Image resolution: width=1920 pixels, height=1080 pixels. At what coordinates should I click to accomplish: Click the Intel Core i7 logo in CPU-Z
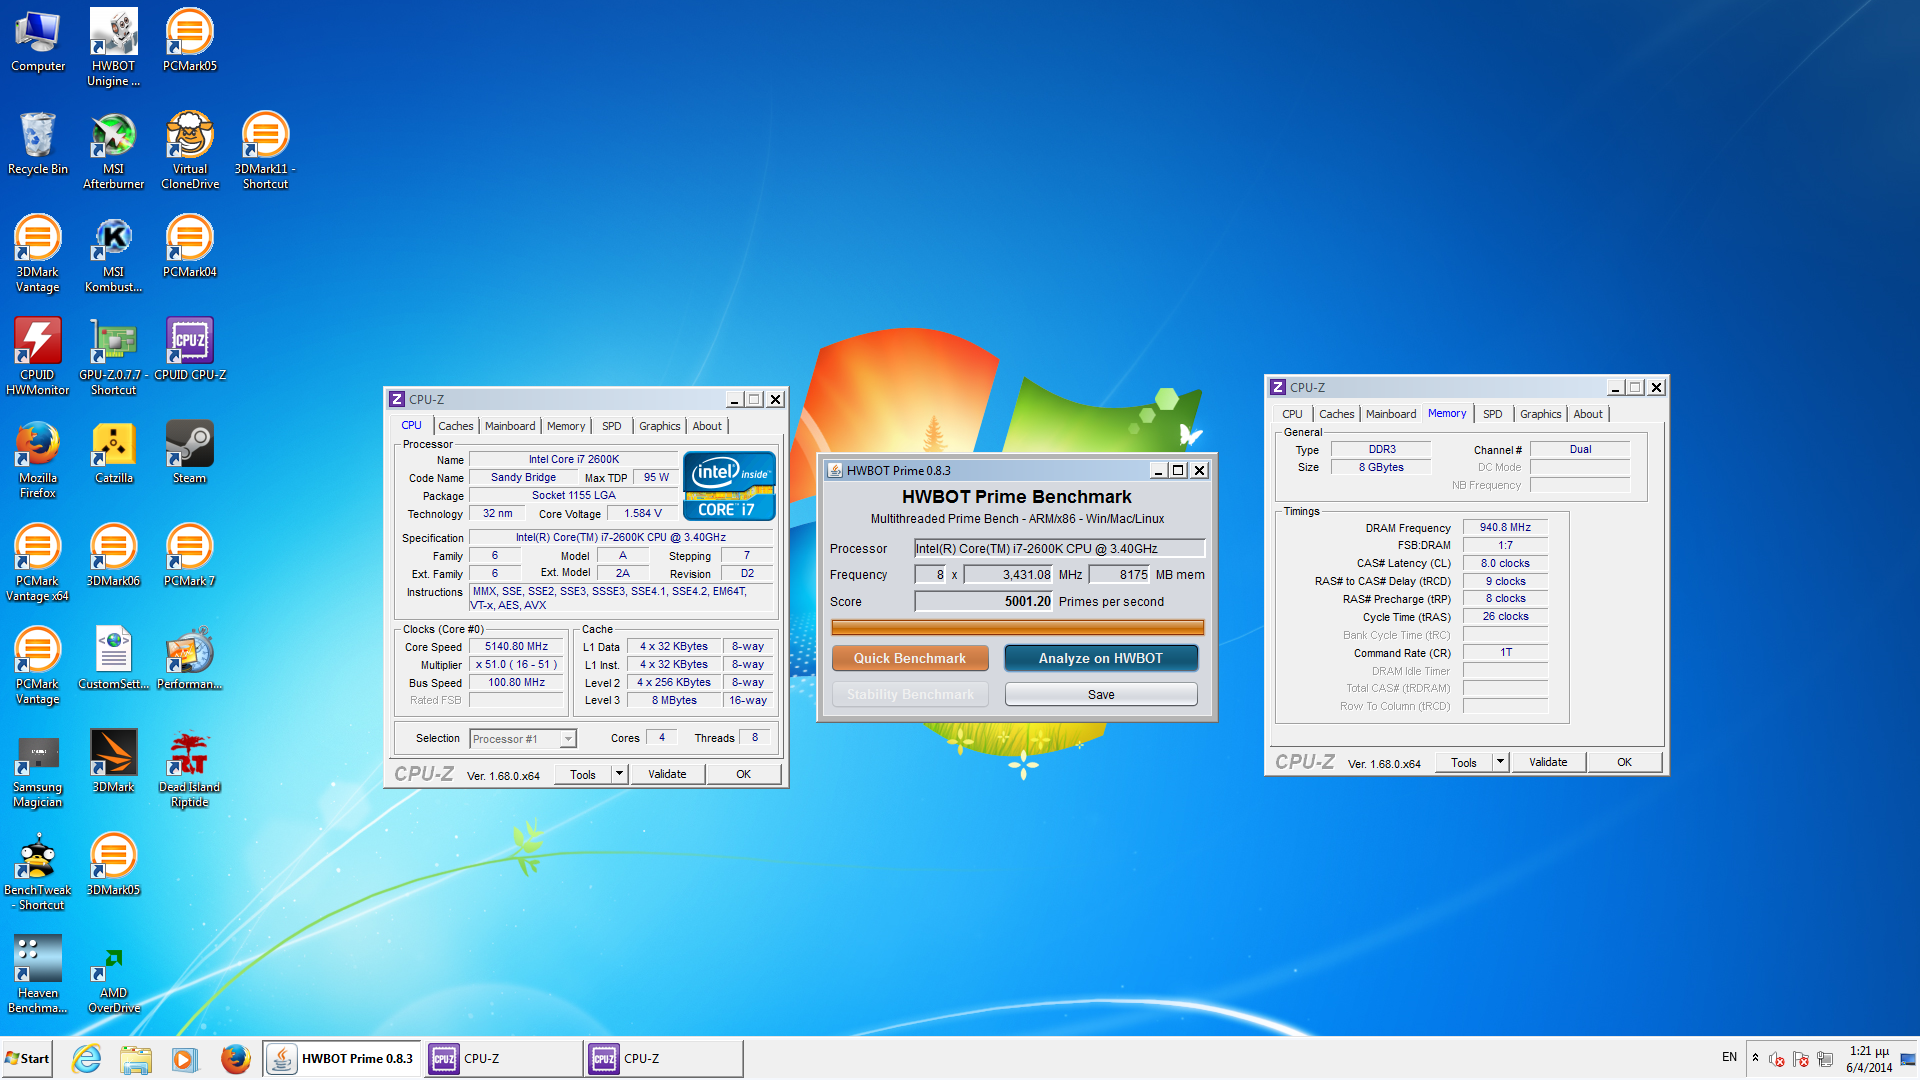[729, 486]
